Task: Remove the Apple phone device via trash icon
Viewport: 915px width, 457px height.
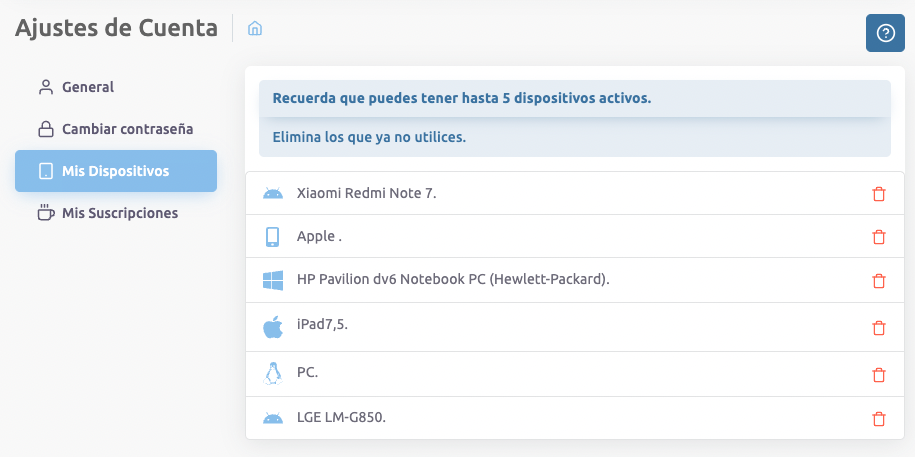Action: 879,237
